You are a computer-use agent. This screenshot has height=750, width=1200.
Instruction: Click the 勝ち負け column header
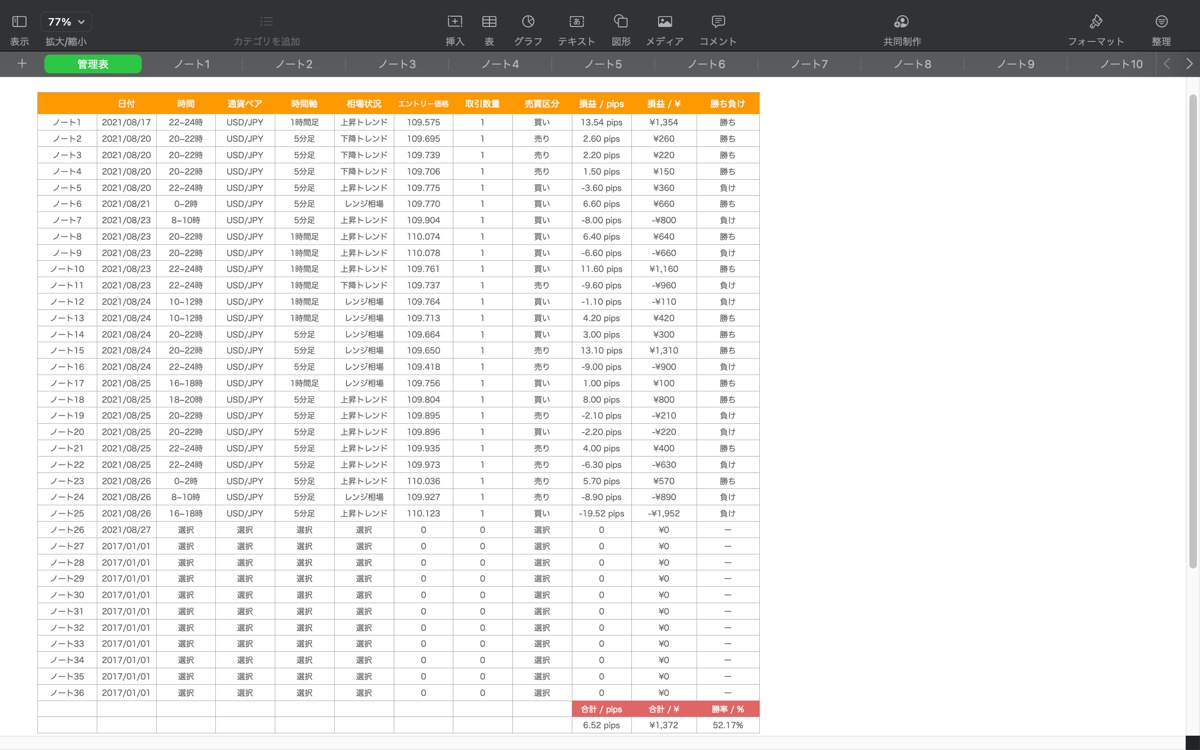(x=727, y=103)
